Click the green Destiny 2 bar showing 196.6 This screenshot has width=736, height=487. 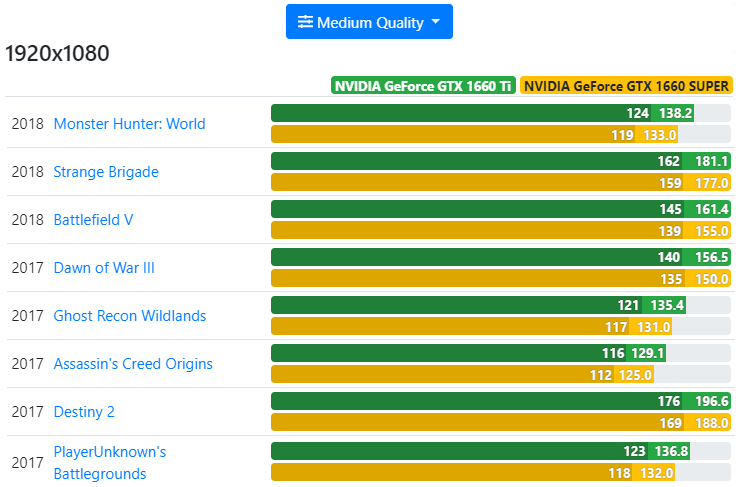click(501, 401)
